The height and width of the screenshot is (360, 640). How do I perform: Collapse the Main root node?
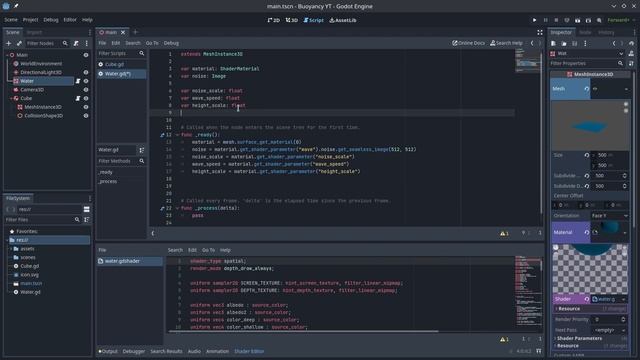(7, 55)
